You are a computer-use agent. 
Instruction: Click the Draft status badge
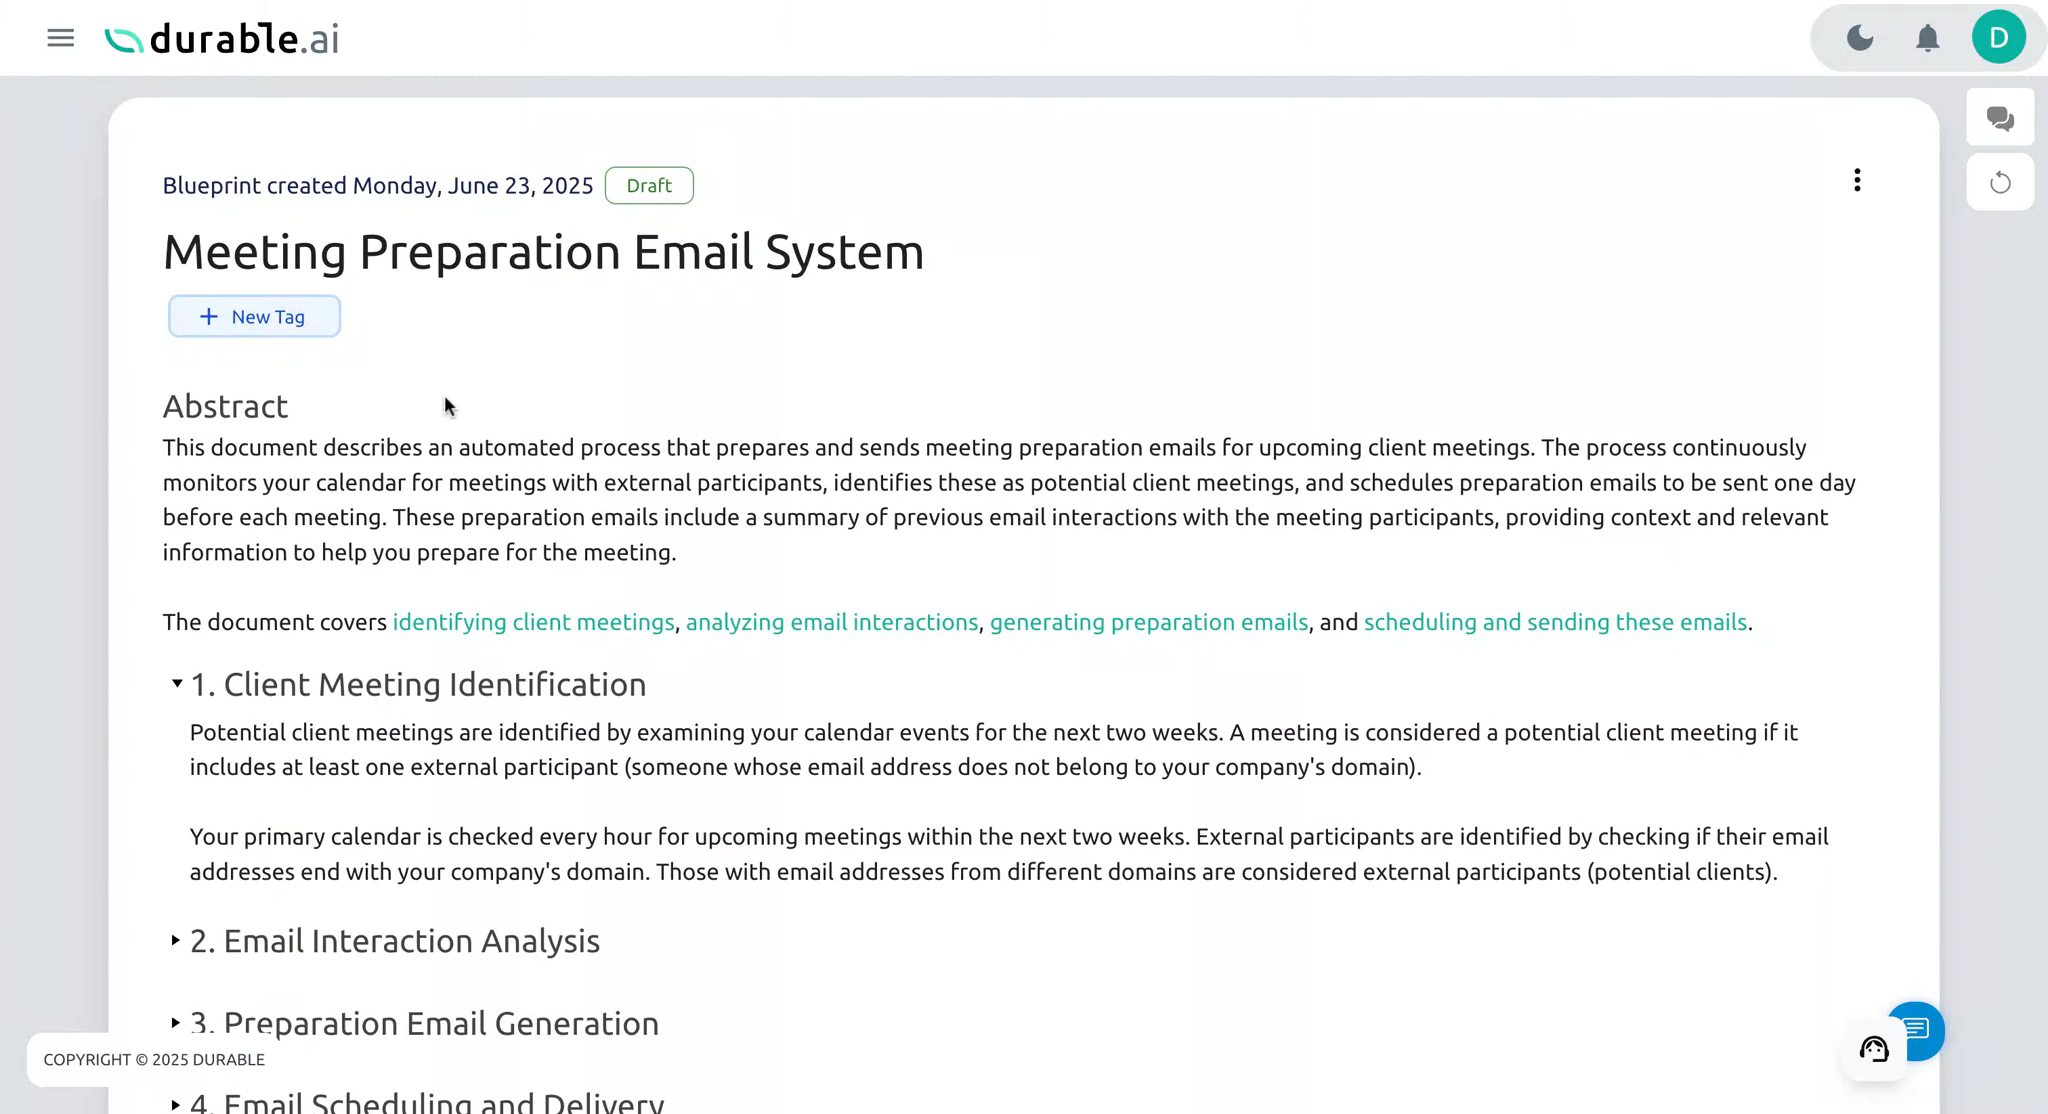[x=648, y=185]
